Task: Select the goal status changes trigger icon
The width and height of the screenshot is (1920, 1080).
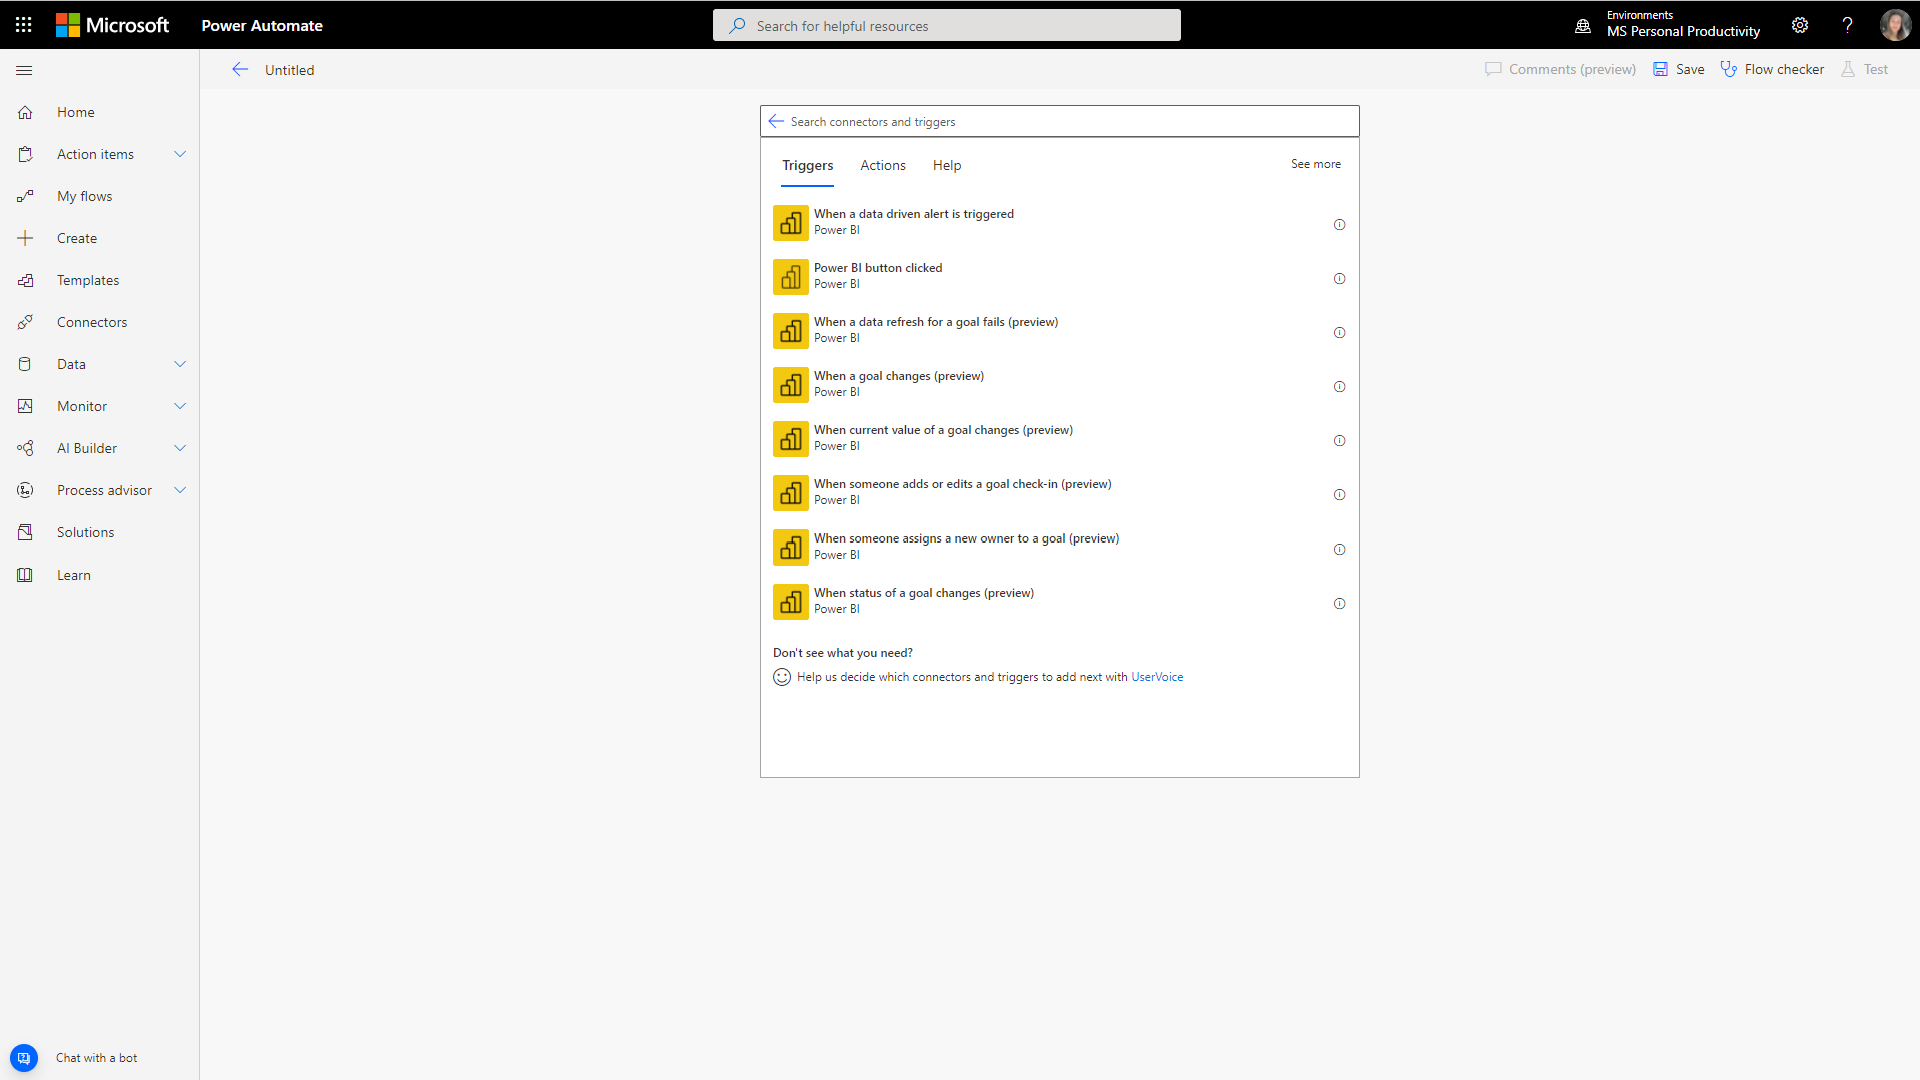Action: 790,601
